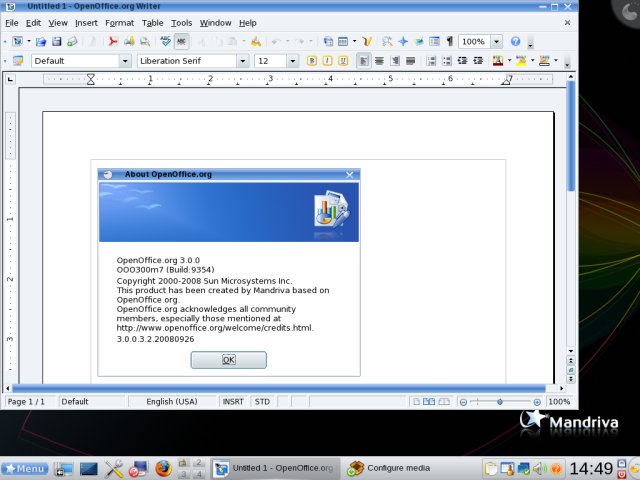Toggle Nonprinting Characters pilcrow
Image resolution: width=640 pixels, height=480 pixels.
tap(449, 41)
